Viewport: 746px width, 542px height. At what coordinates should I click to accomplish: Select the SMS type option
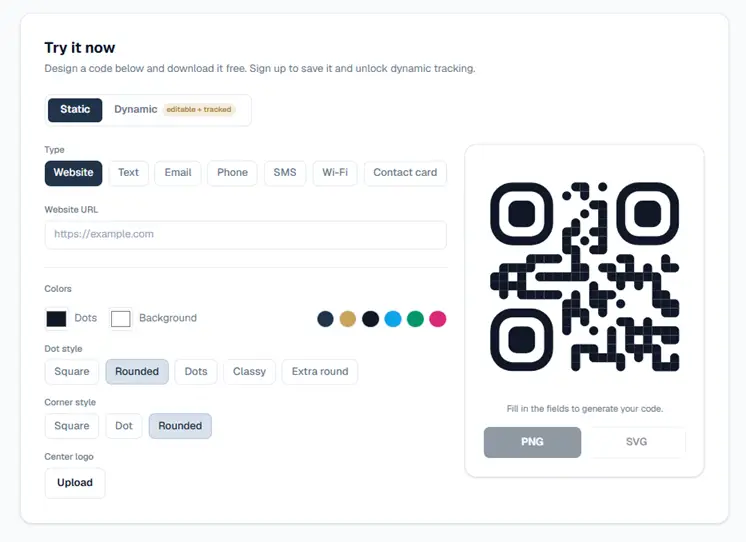(x=285, y=173)
